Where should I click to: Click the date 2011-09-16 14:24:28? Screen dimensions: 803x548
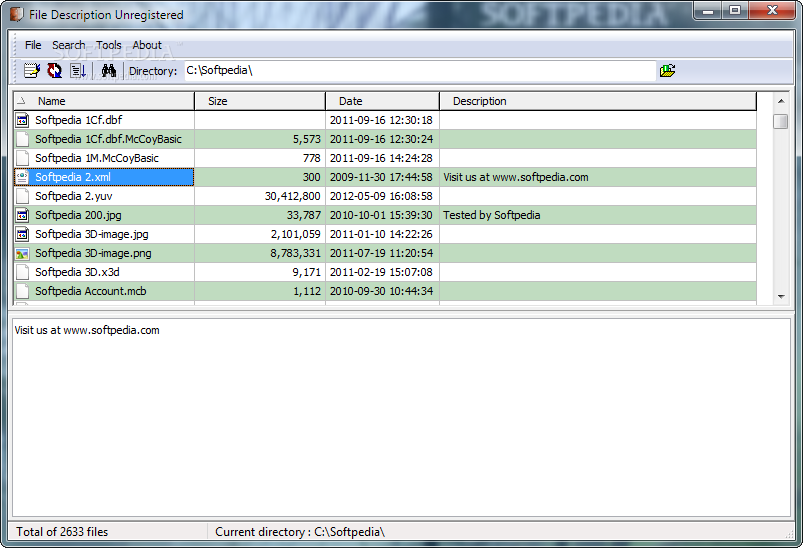[x=381, y=158]
